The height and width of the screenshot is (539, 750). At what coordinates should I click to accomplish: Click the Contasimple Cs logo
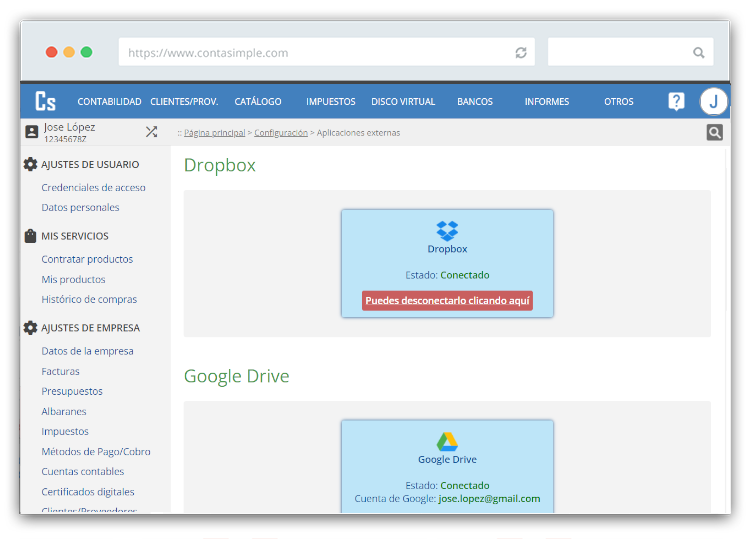(x=45, y=101)
